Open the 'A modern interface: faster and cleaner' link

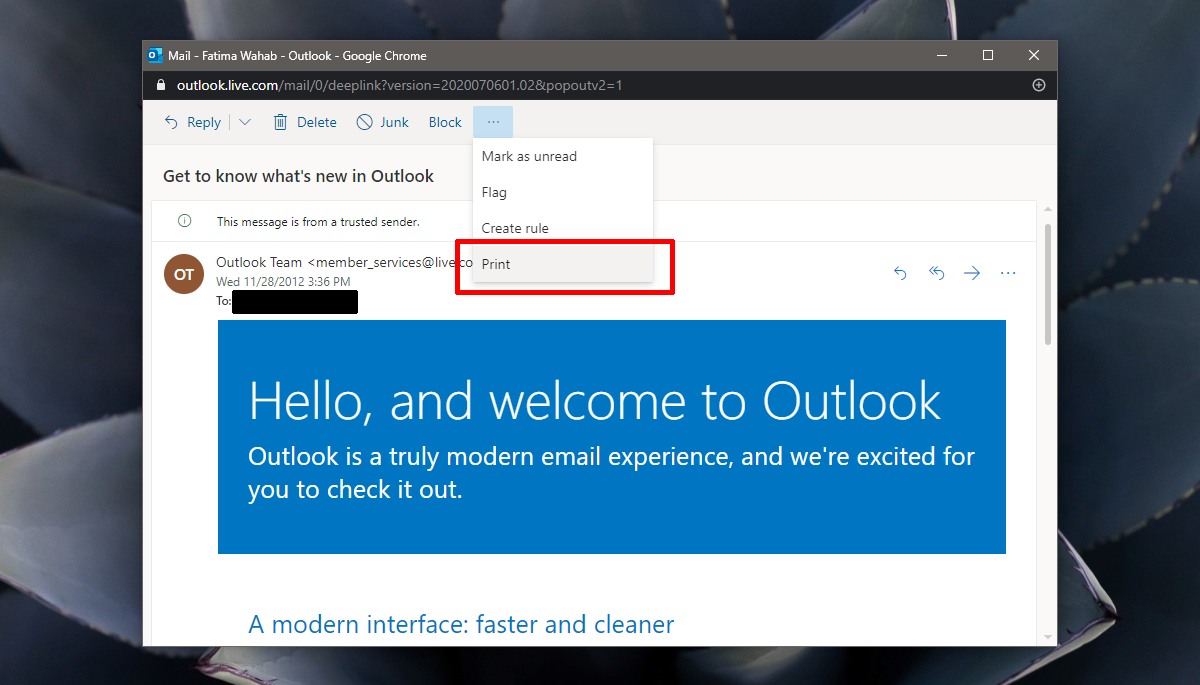click(460, 623)
